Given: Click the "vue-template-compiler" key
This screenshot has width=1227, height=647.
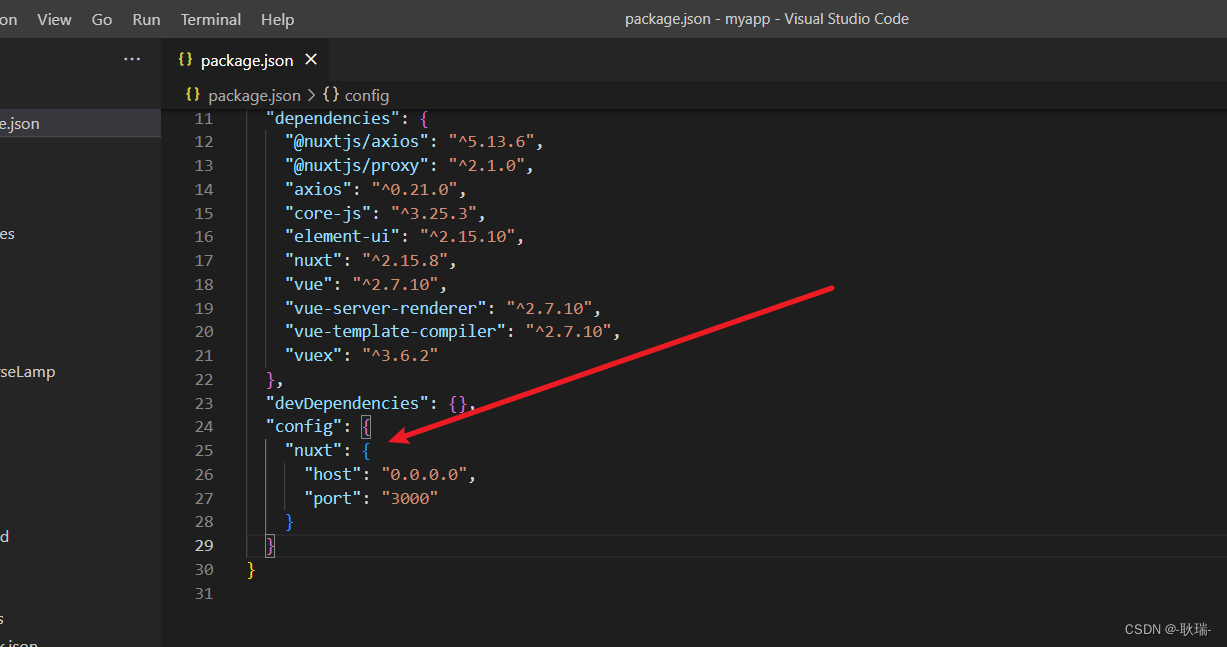Looking at the screenshot, I should 396,332.
